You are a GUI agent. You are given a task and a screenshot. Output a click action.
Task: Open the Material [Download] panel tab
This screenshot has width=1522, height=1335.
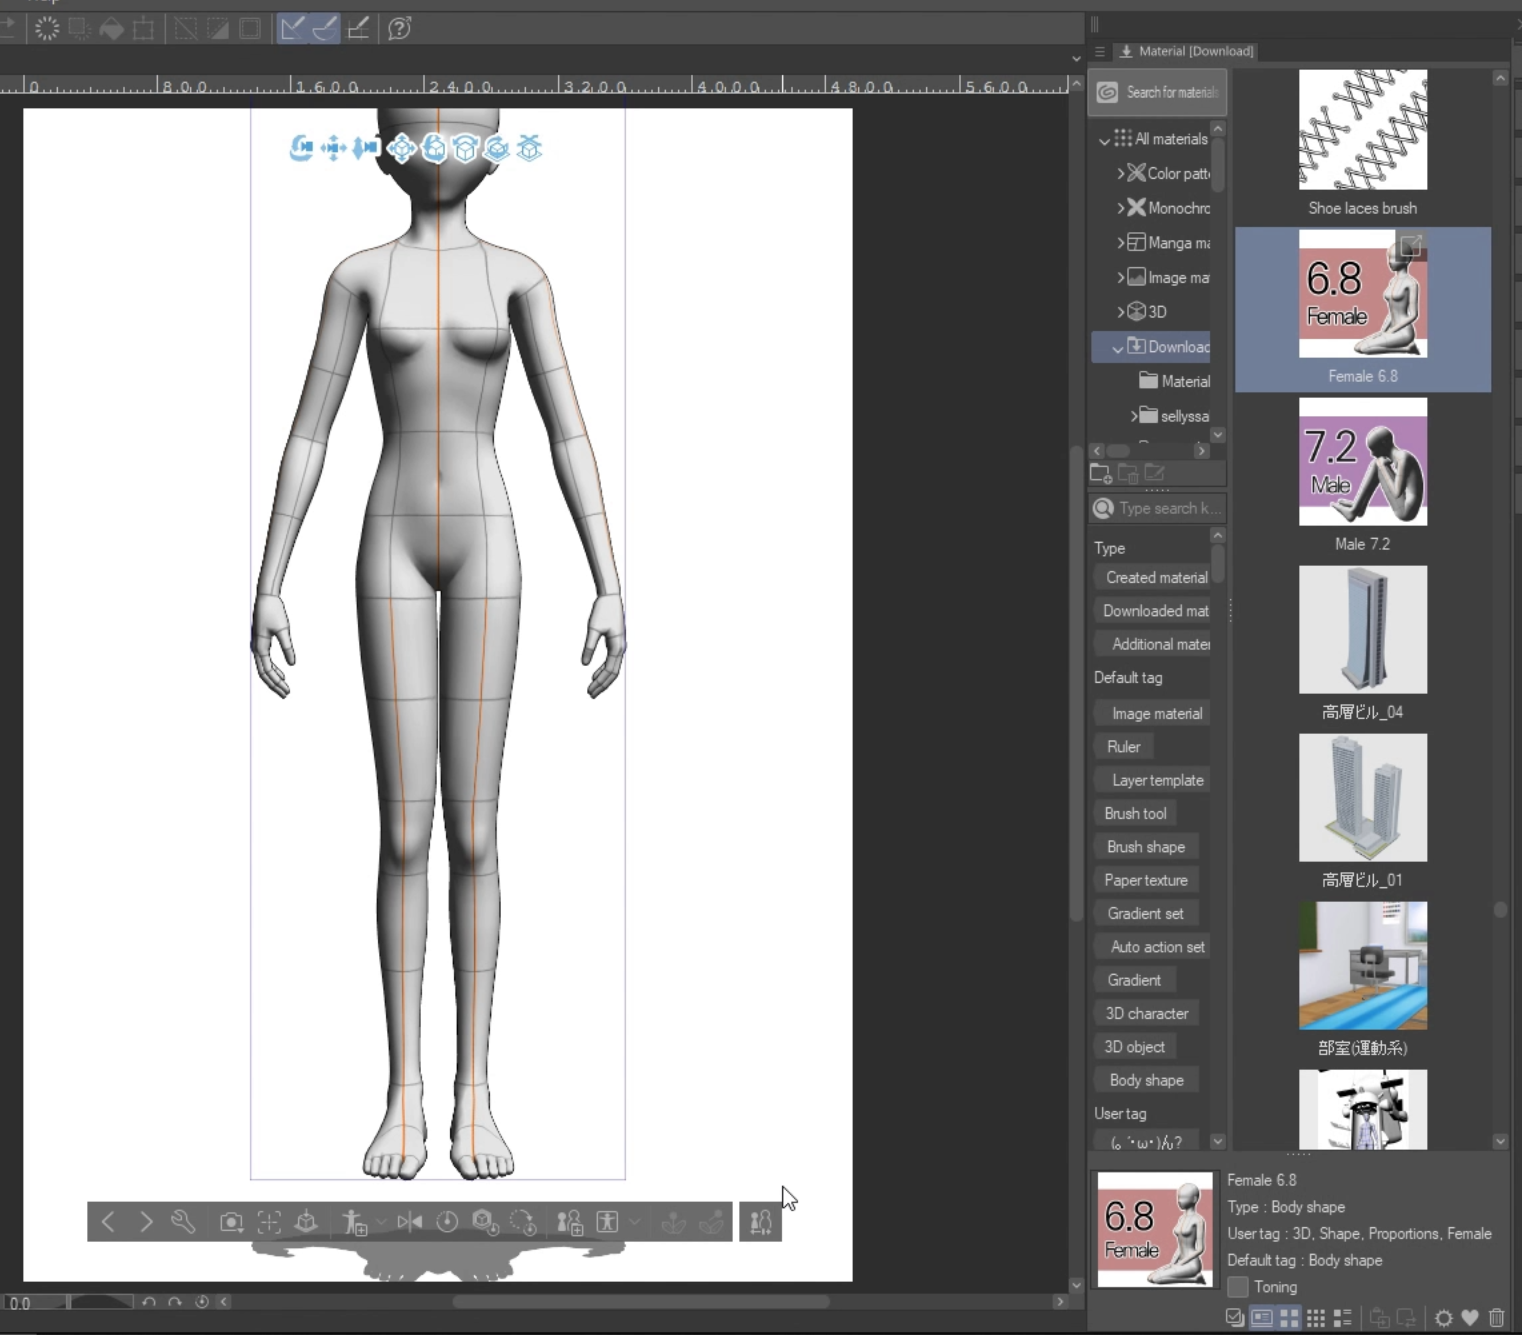[x=1186, y=51]
